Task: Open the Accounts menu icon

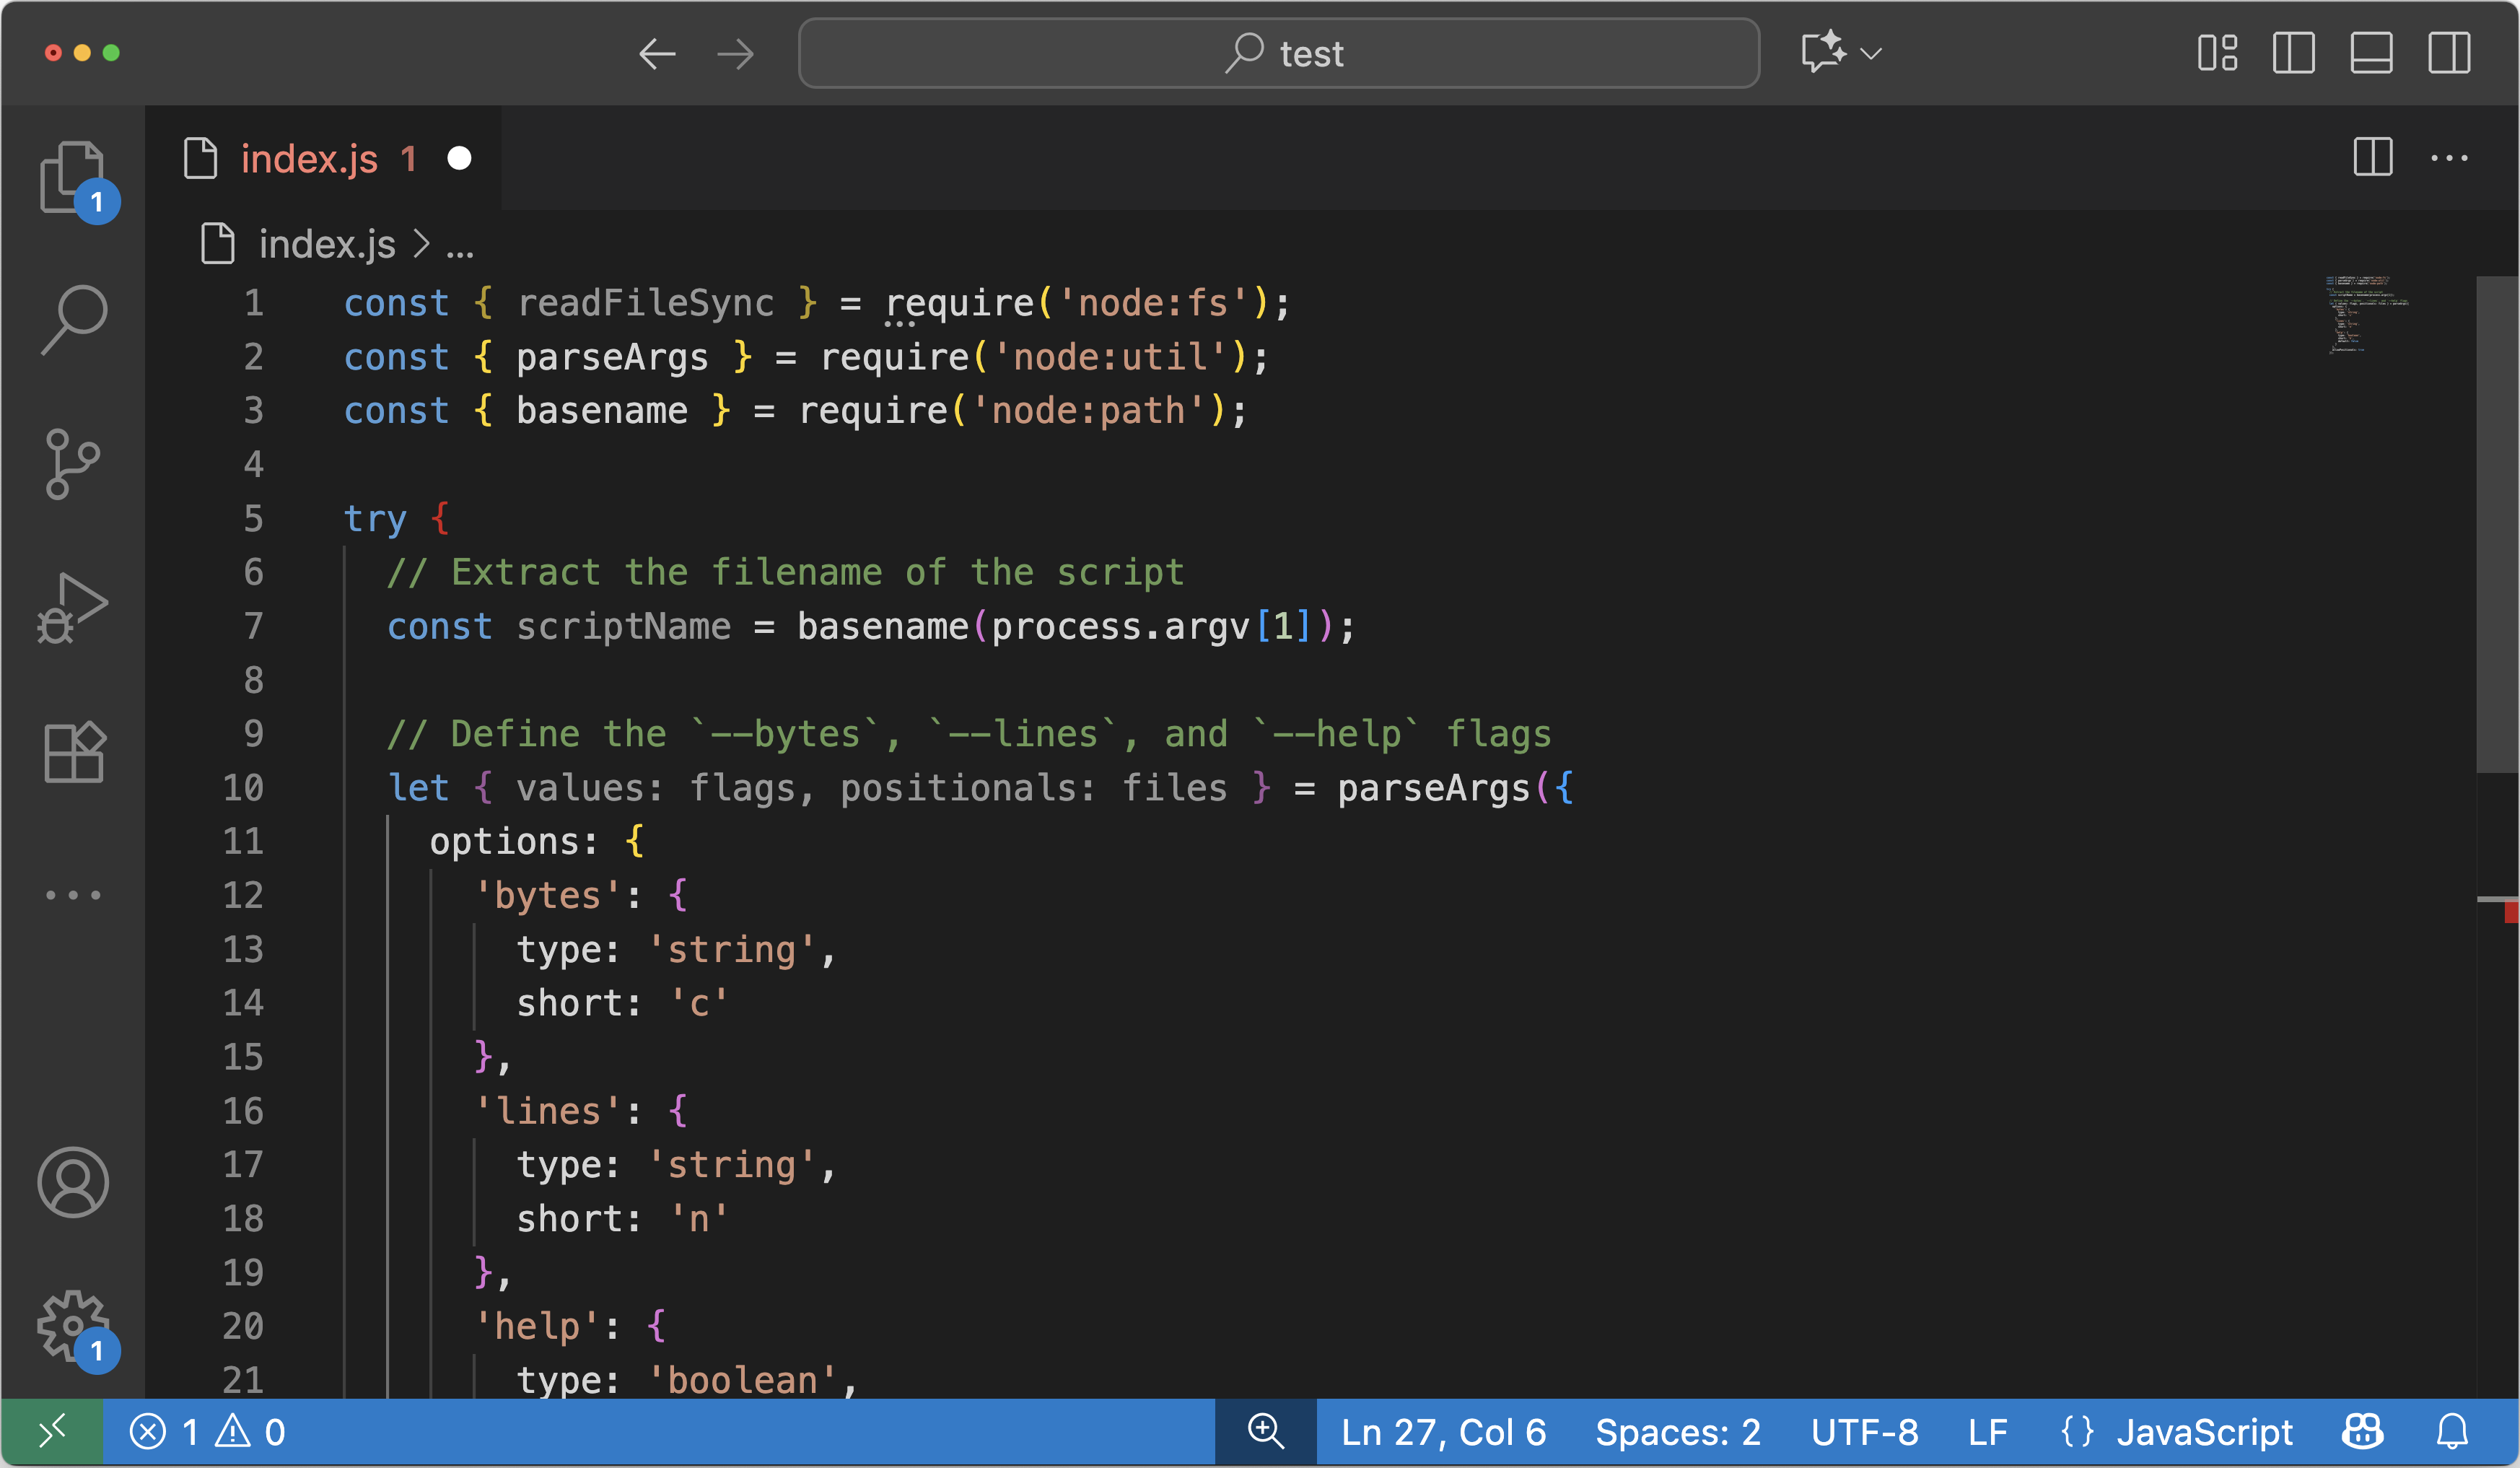Action: tap(73, 1182)
